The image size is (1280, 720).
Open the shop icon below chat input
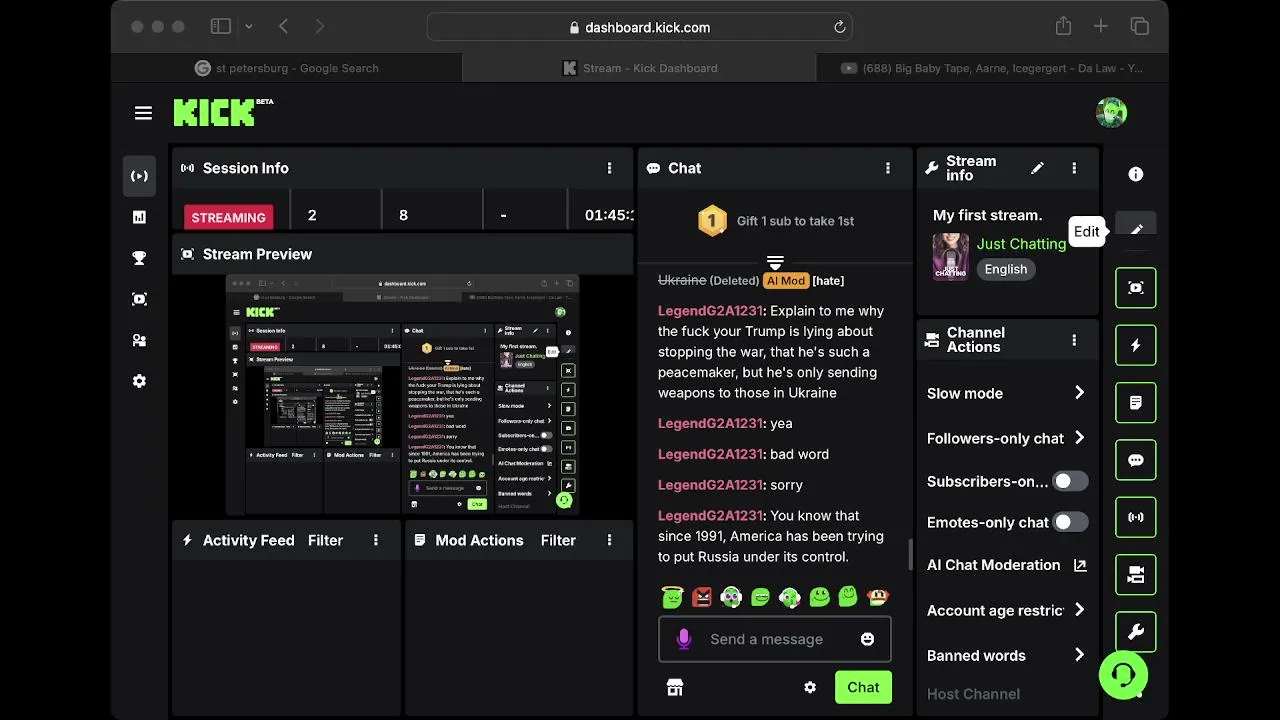pyautogui.click(x=675, y=687)
